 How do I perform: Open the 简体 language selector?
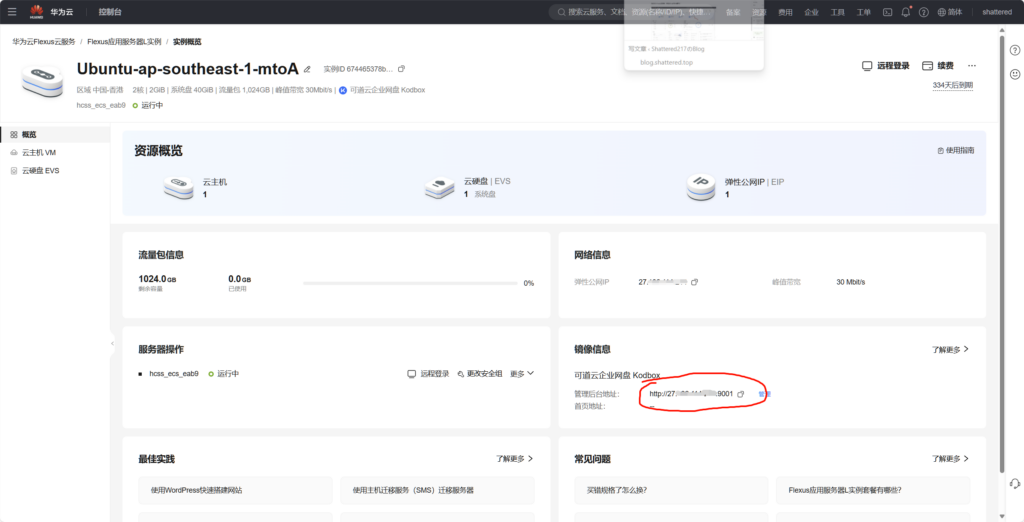[949, 12]
